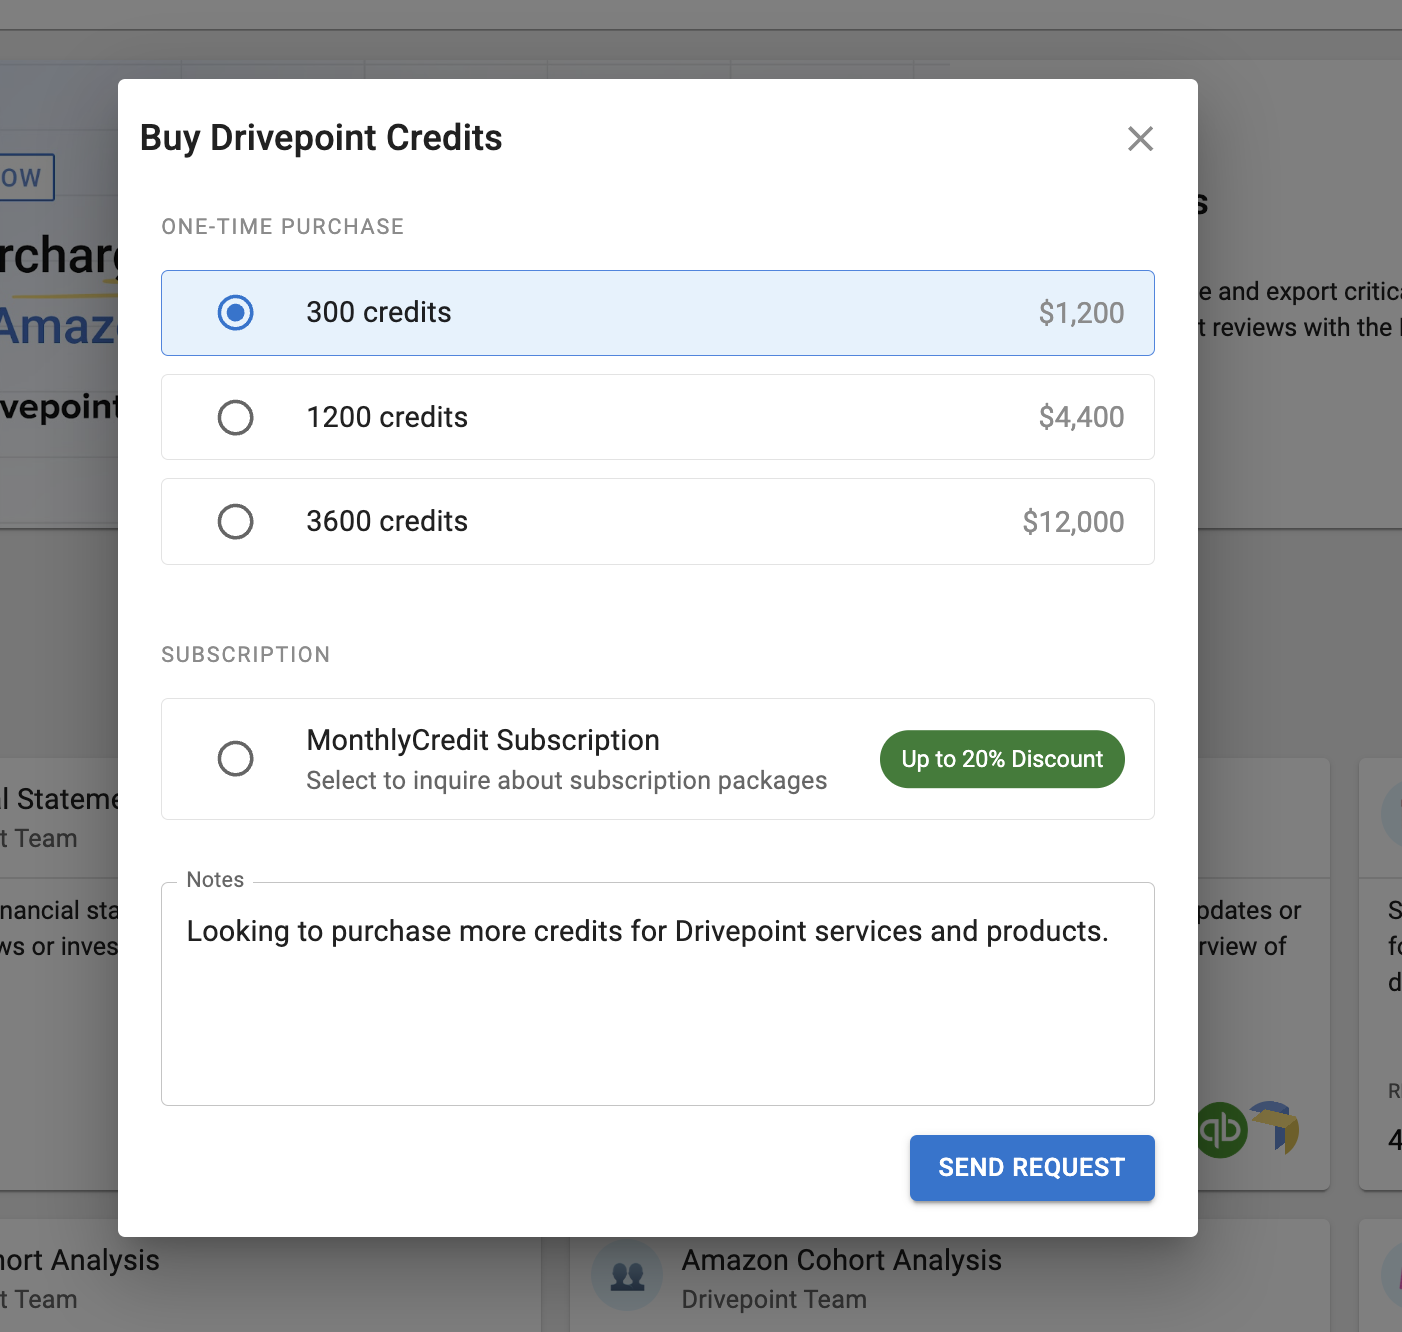Click the green Up to 20% Discount badge
1402x1332 pixels.
click(1001, 759)
